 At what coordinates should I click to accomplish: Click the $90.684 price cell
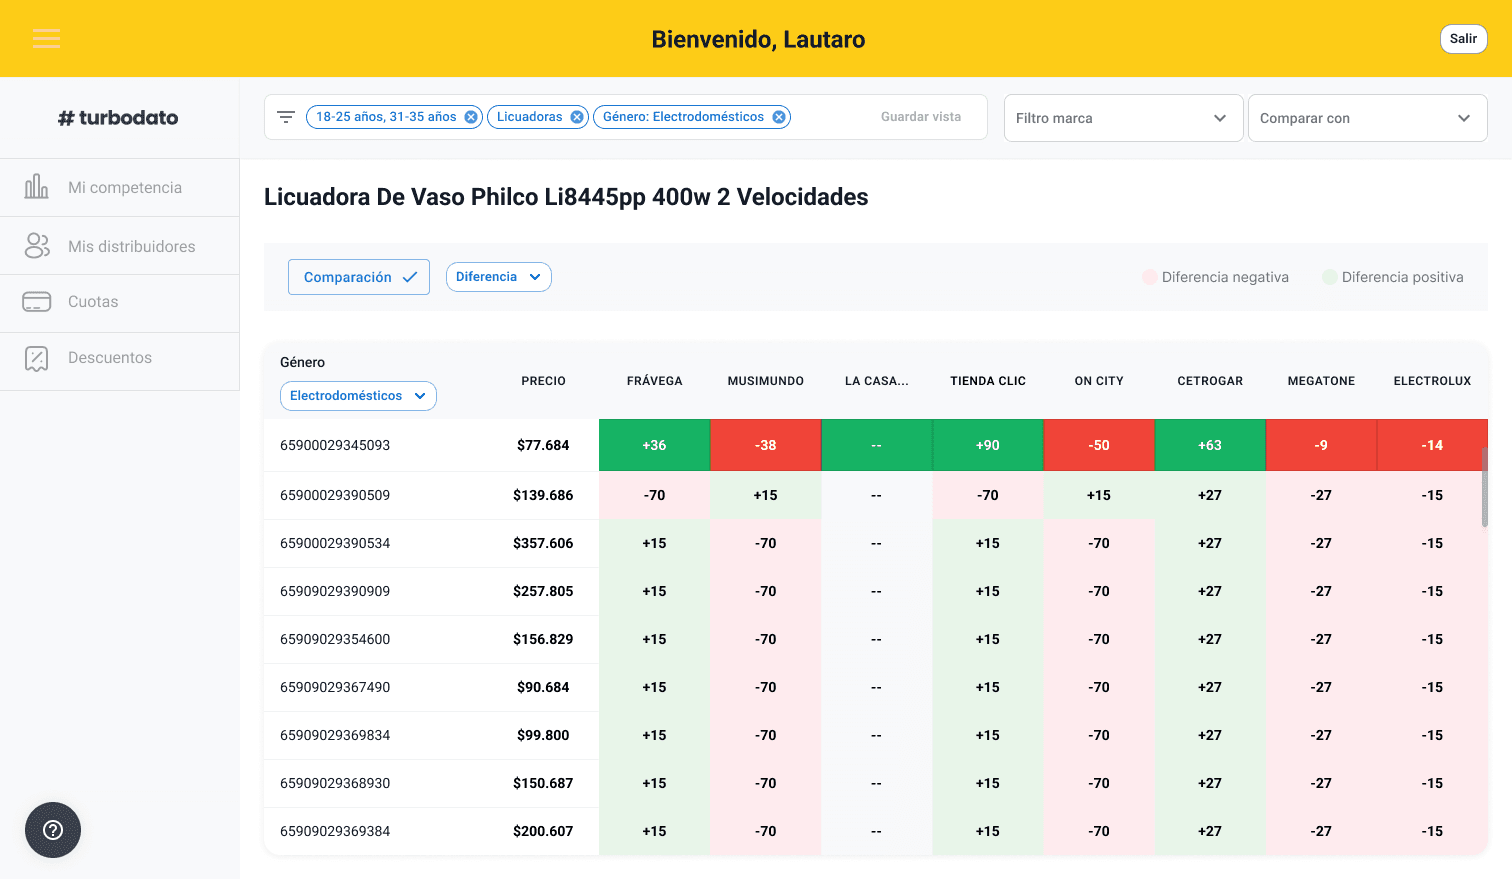coord(543,687)
